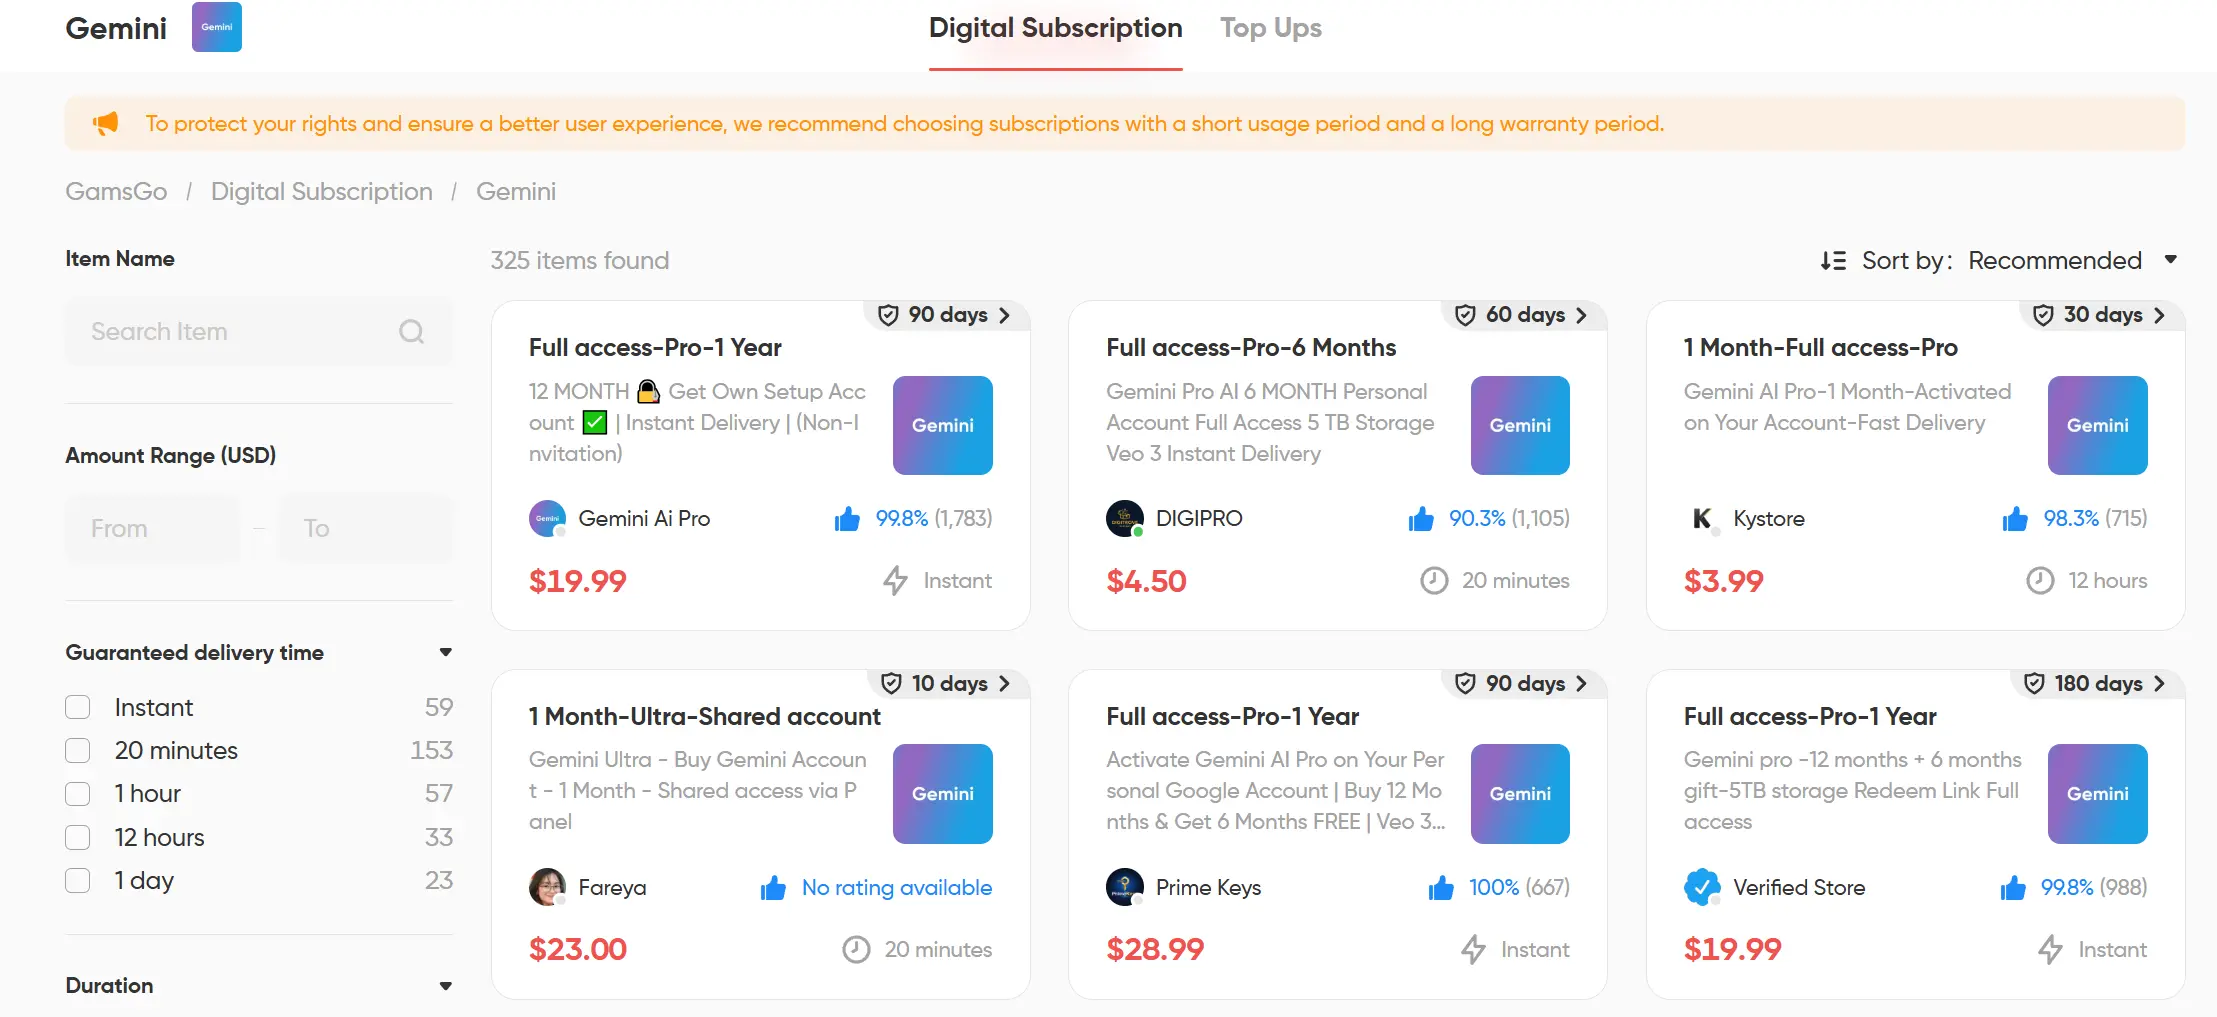Tick the 12 hours delivery checkbox

pos(78,837)
